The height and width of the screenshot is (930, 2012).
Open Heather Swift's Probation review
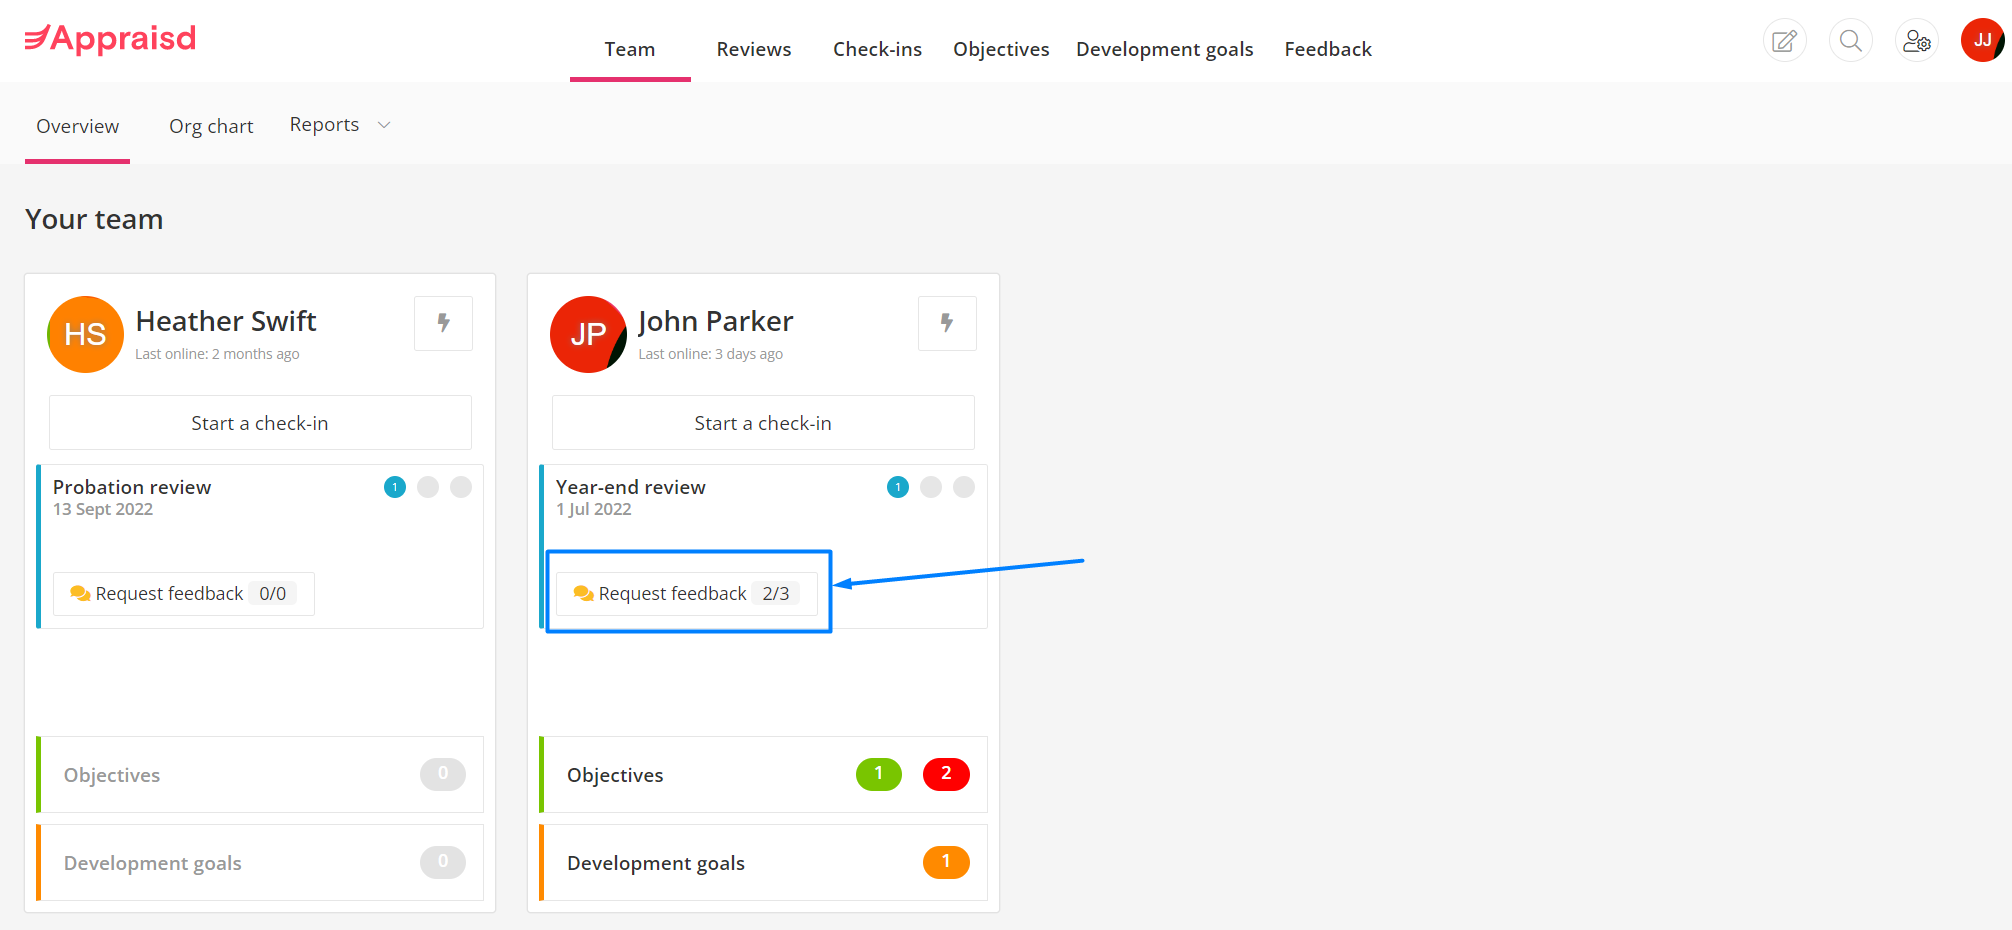pos(132,487)
